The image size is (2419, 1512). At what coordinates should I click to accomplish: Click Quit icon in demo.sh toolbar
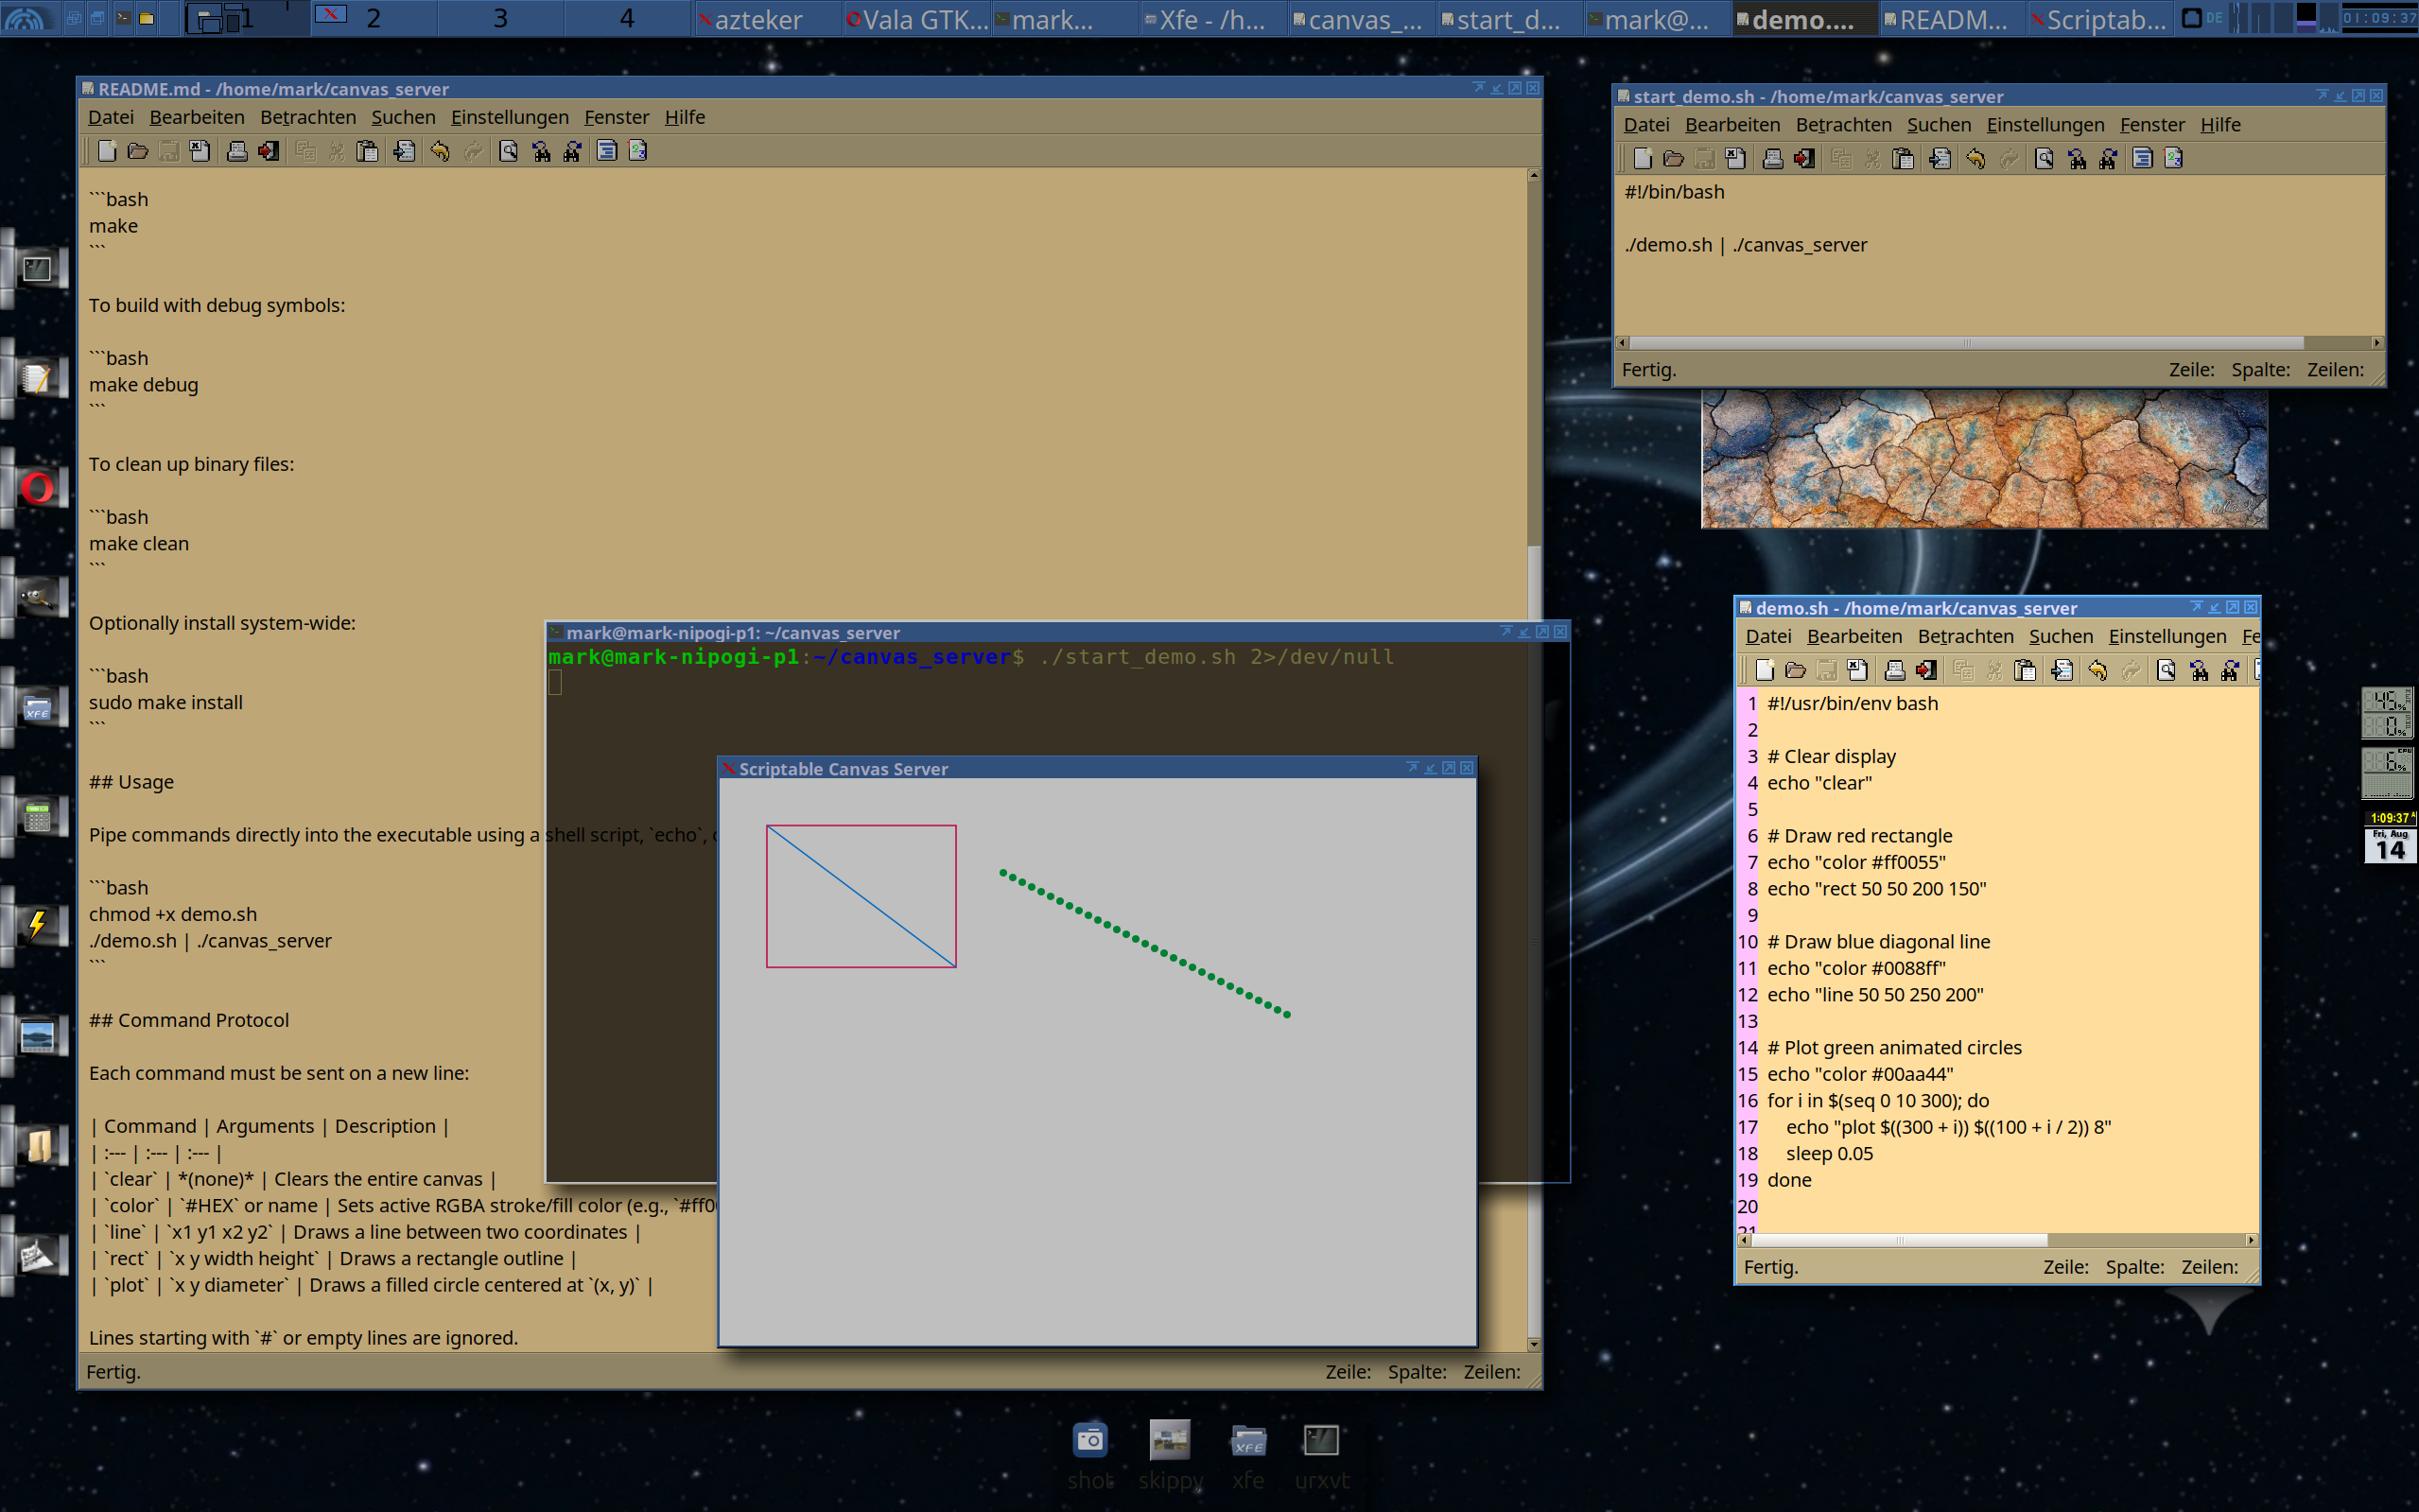pyautogui.click(x=1925, y=670)
